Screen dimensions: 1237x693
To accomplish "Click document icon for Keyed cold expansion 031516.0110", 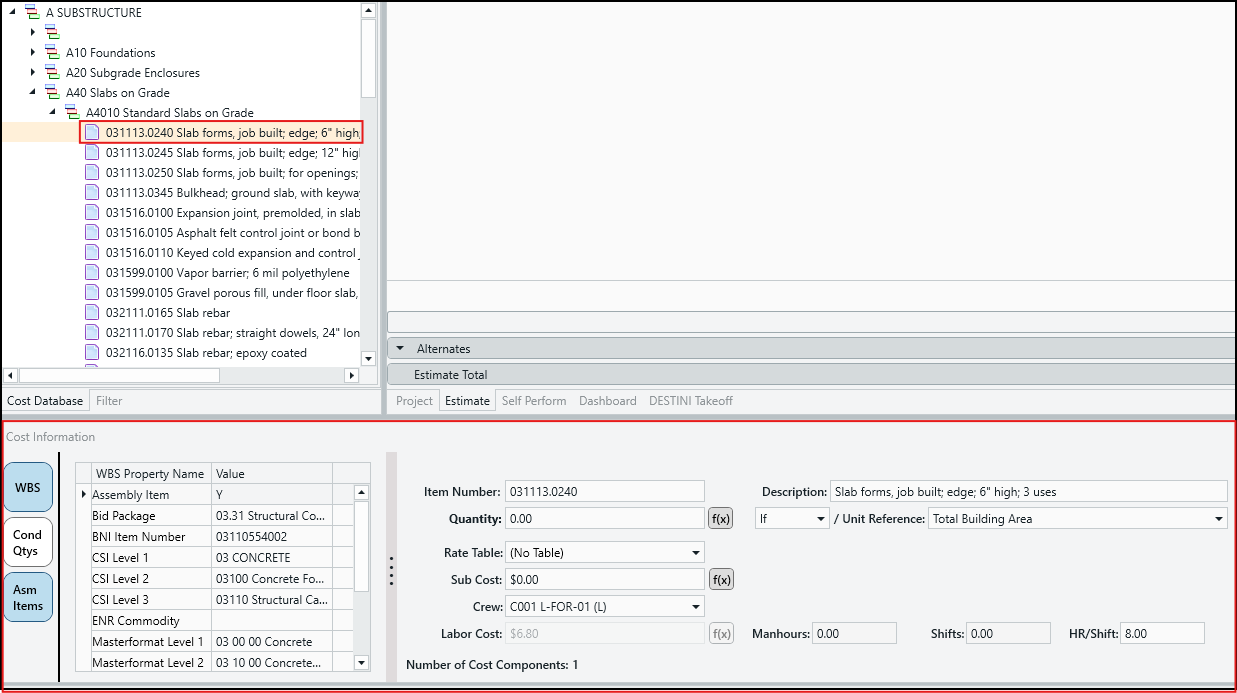I will pos(92,252).
